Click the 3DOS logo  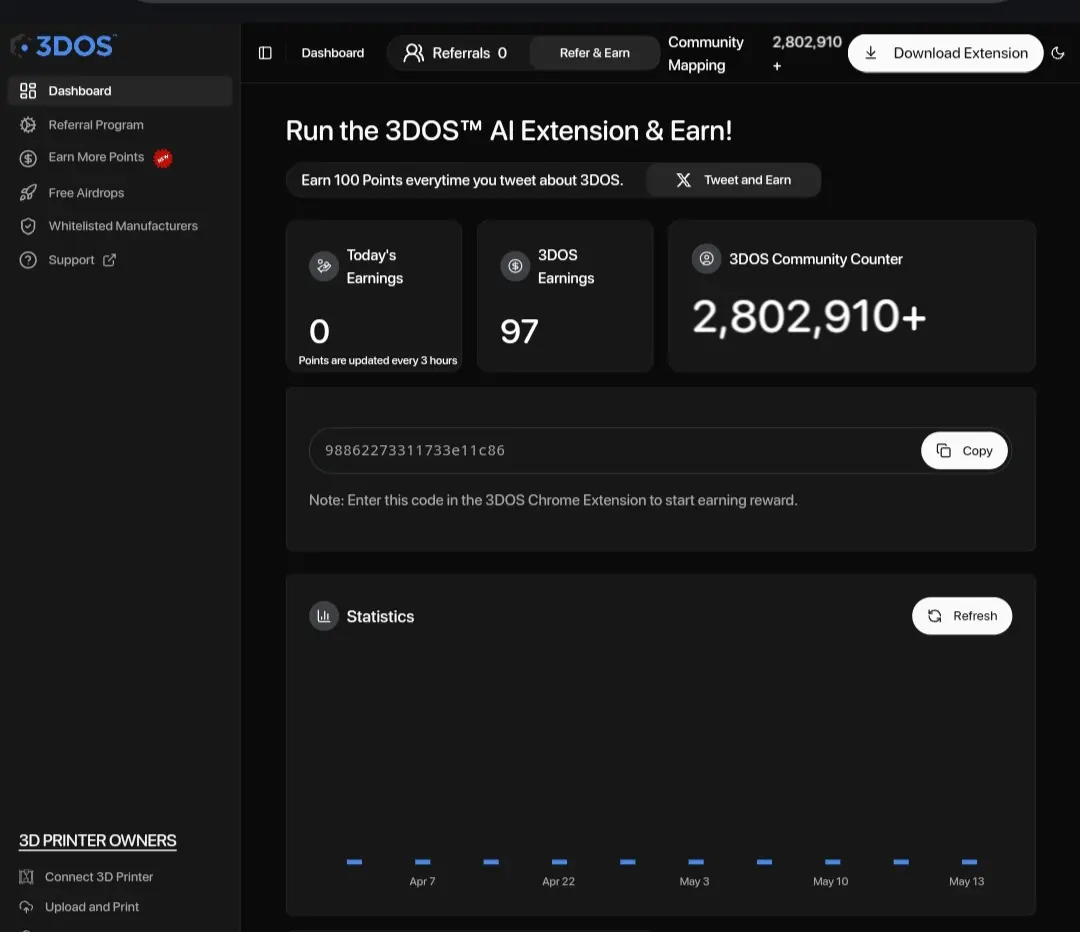(63, 46)
